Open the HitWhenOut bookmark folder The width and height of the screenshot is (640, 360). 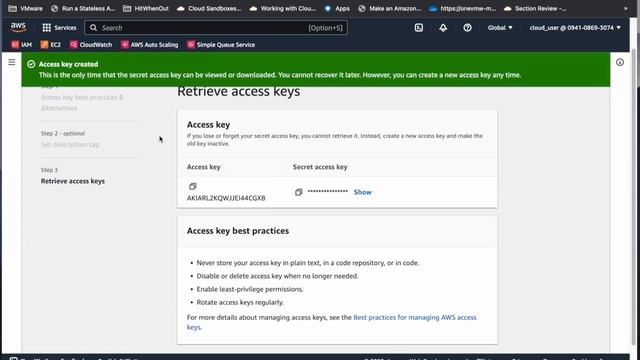coord(146,8)
